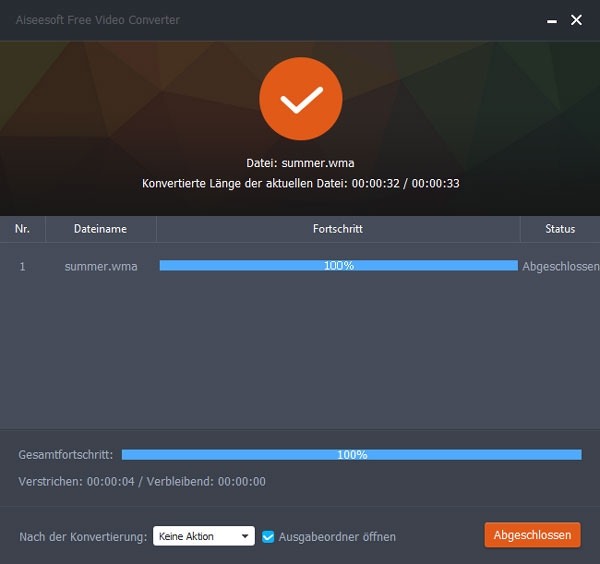Click the Abgeschlossen status of summer.wma

click(560, 267)
